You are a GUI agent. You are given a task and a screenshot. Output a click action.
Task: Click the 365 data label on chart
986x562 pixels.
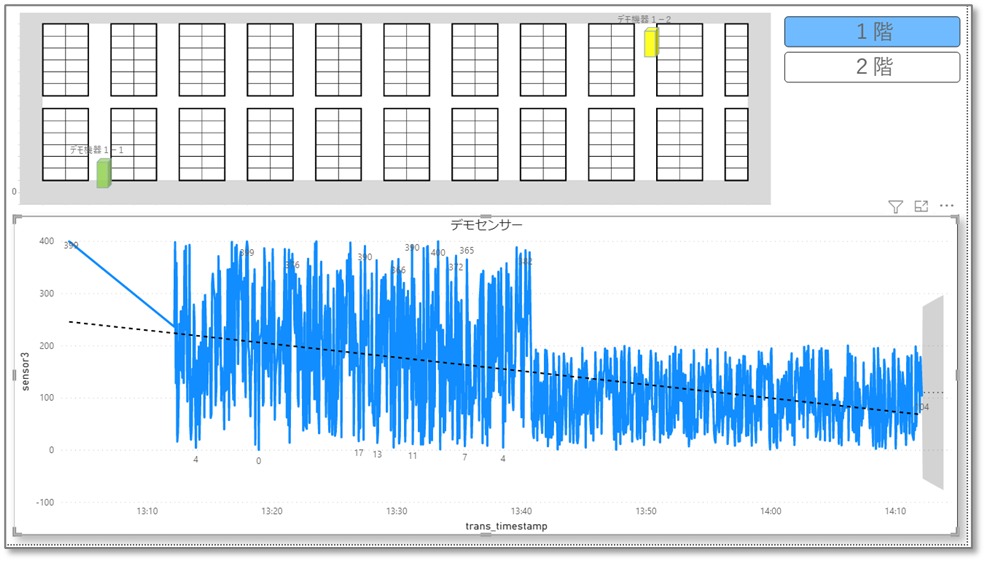pos(467,250)
